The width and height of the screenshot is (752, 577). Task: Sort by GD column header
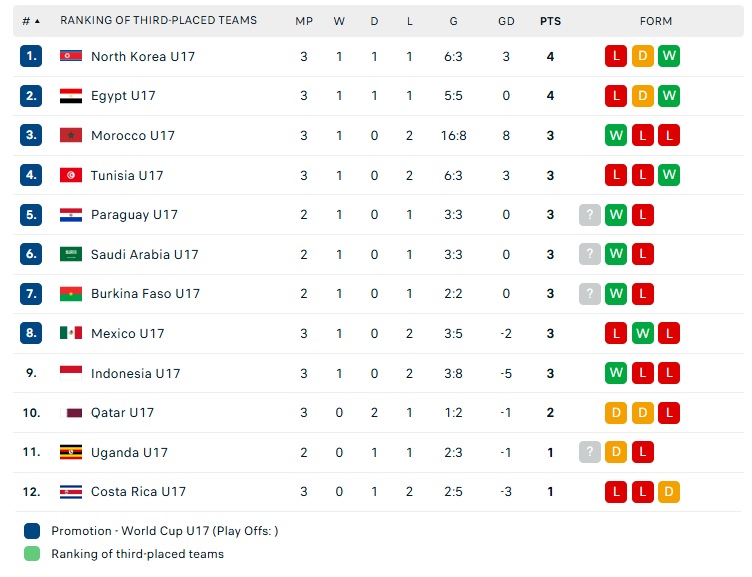pyautogui.click(x=506, y=21)
